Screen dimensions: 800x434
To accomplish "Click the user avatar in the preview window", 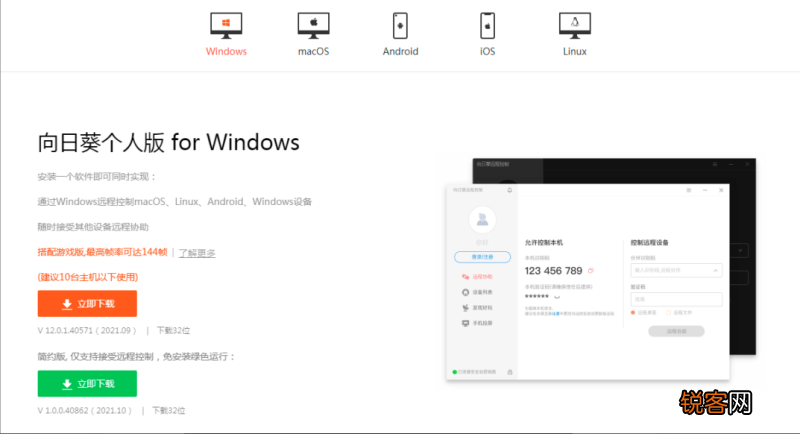I will click(x=482, y=220).
